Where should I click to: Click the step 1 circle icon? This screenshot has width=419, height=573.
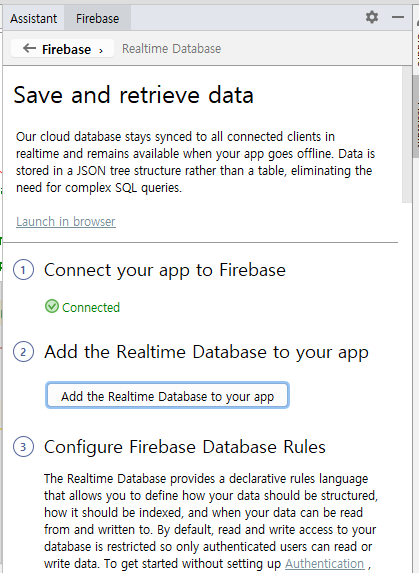click(23, 270)
